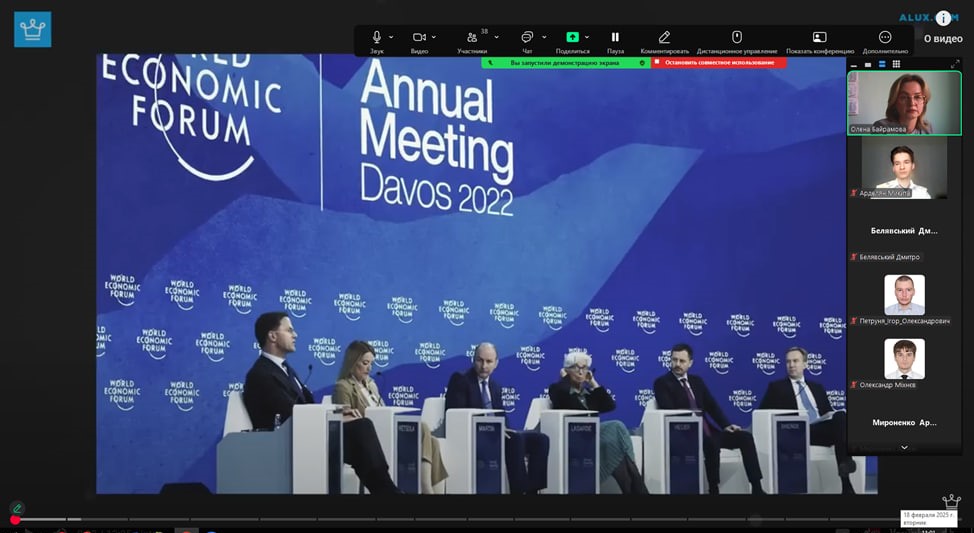Click muted mic icon beside Олександр Міхнєв

[x=853, y=385]
